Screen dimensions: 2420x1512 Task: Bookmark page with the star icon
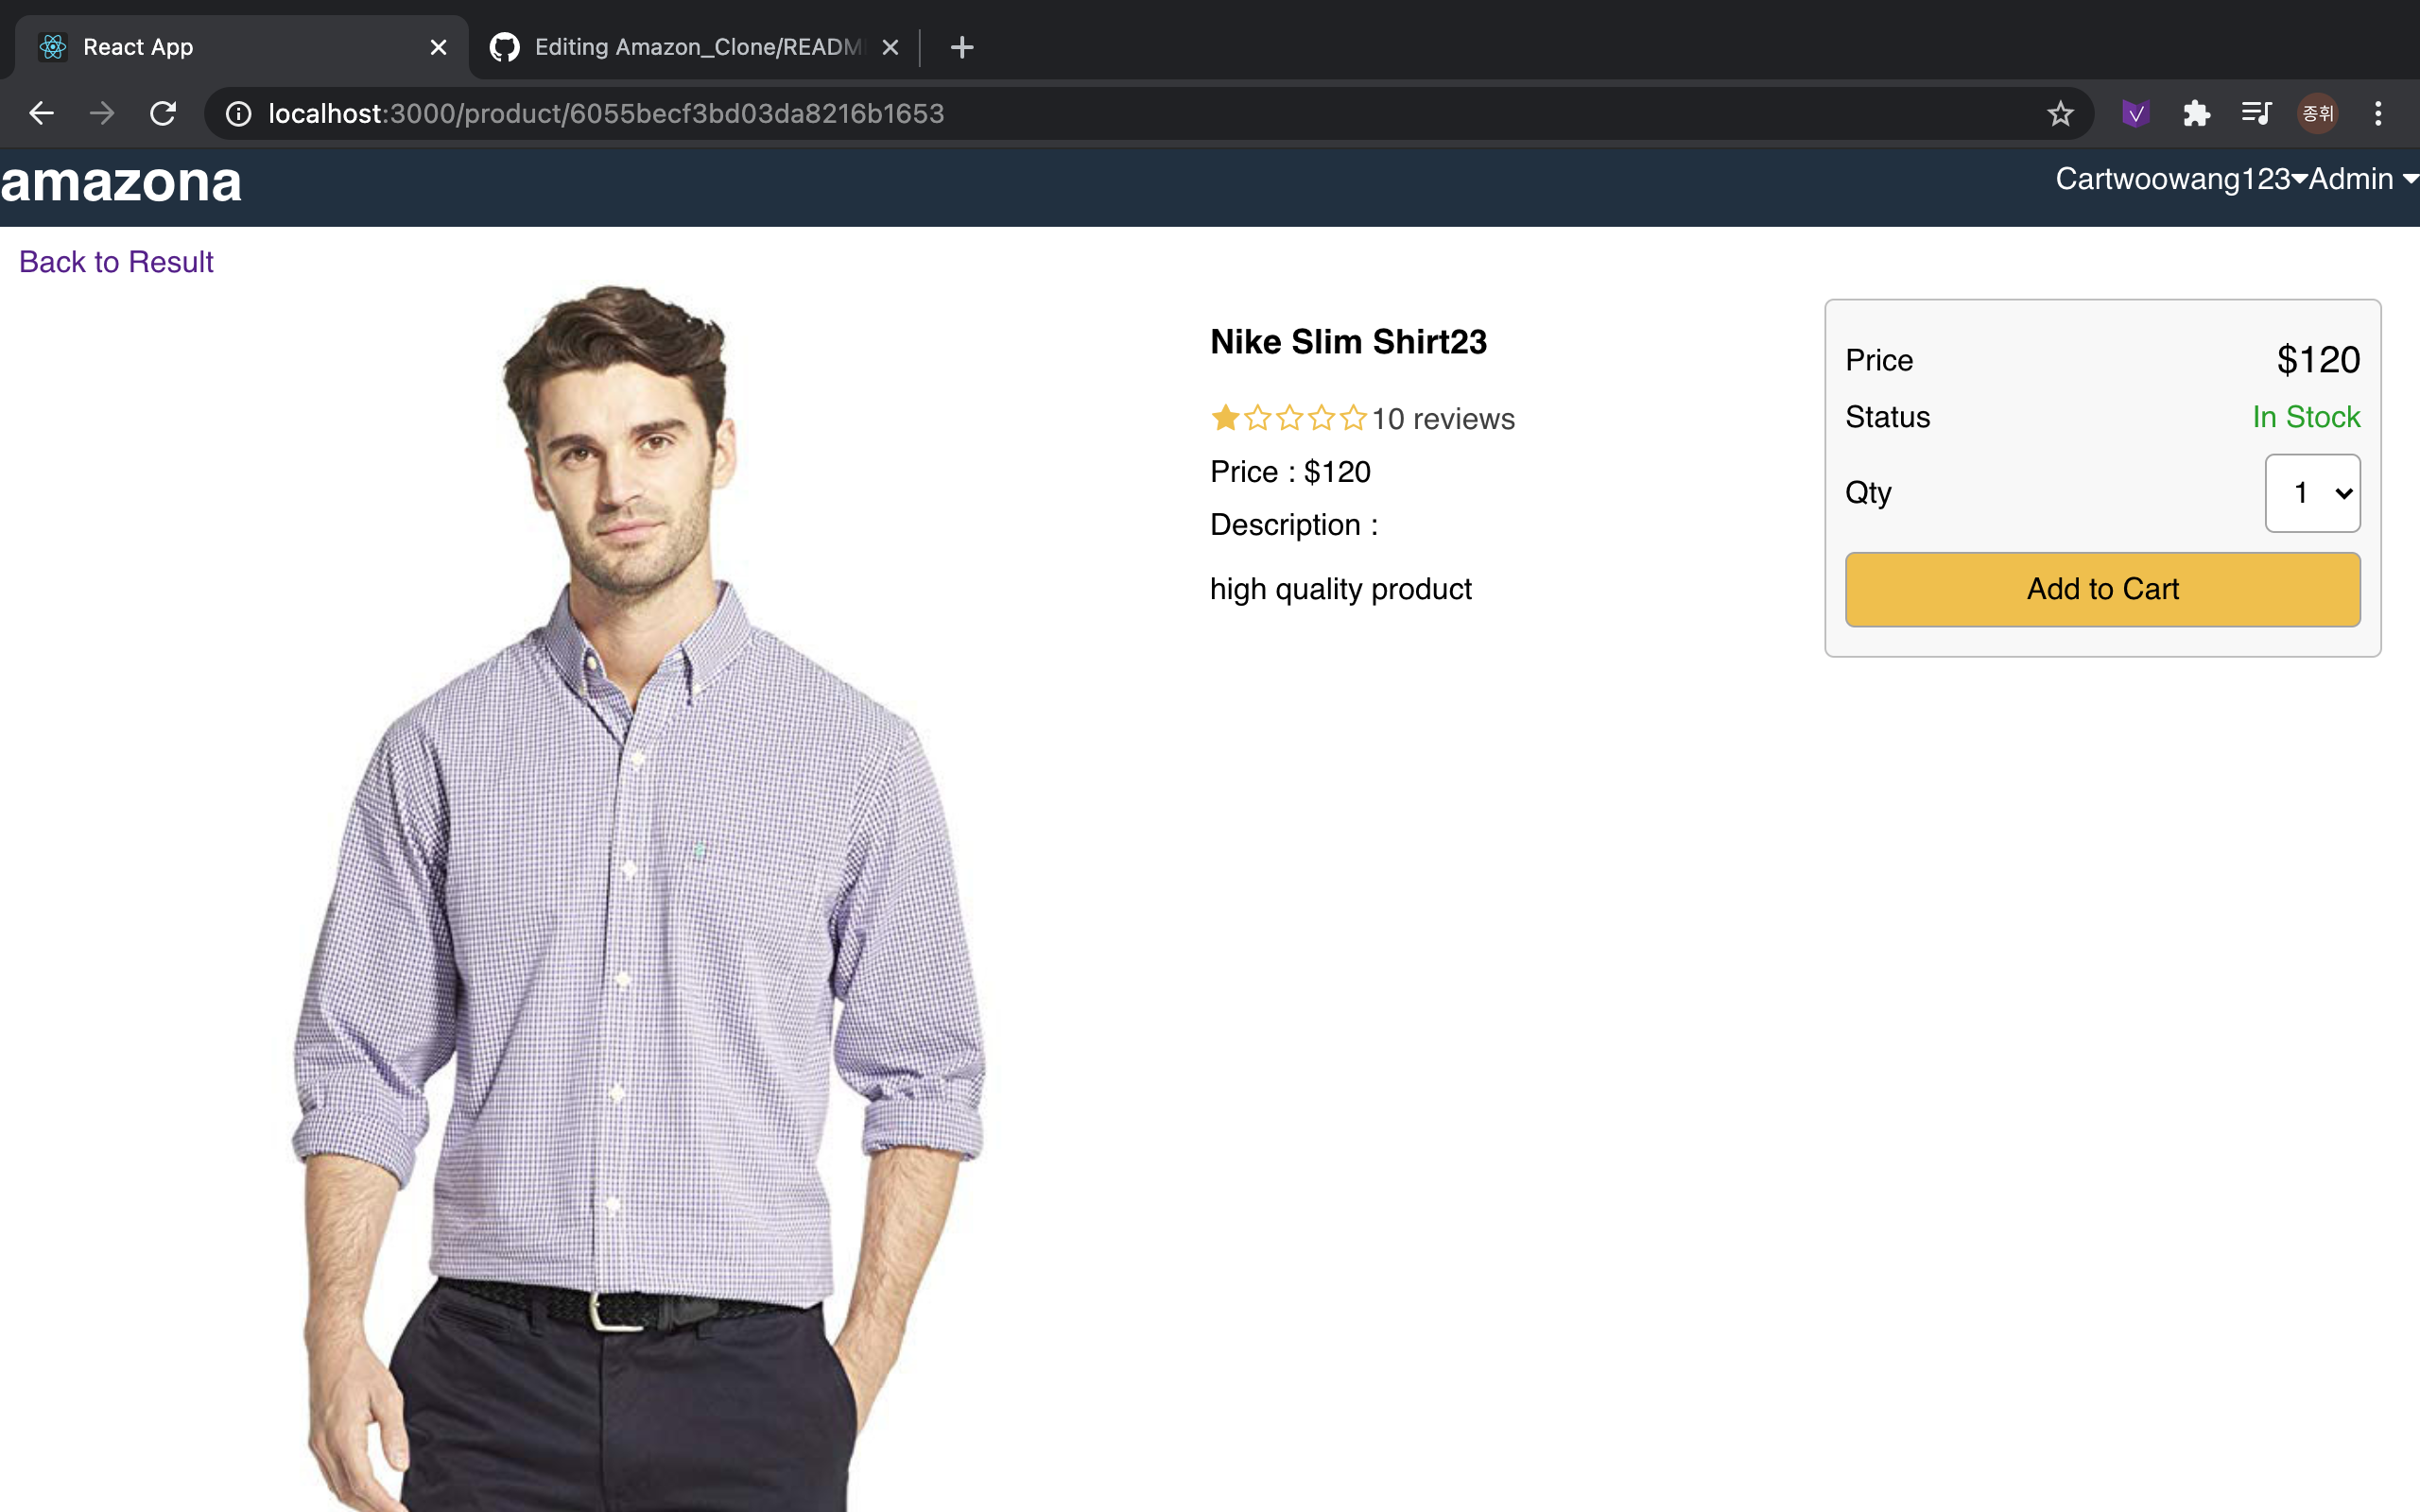point(2060,114)
